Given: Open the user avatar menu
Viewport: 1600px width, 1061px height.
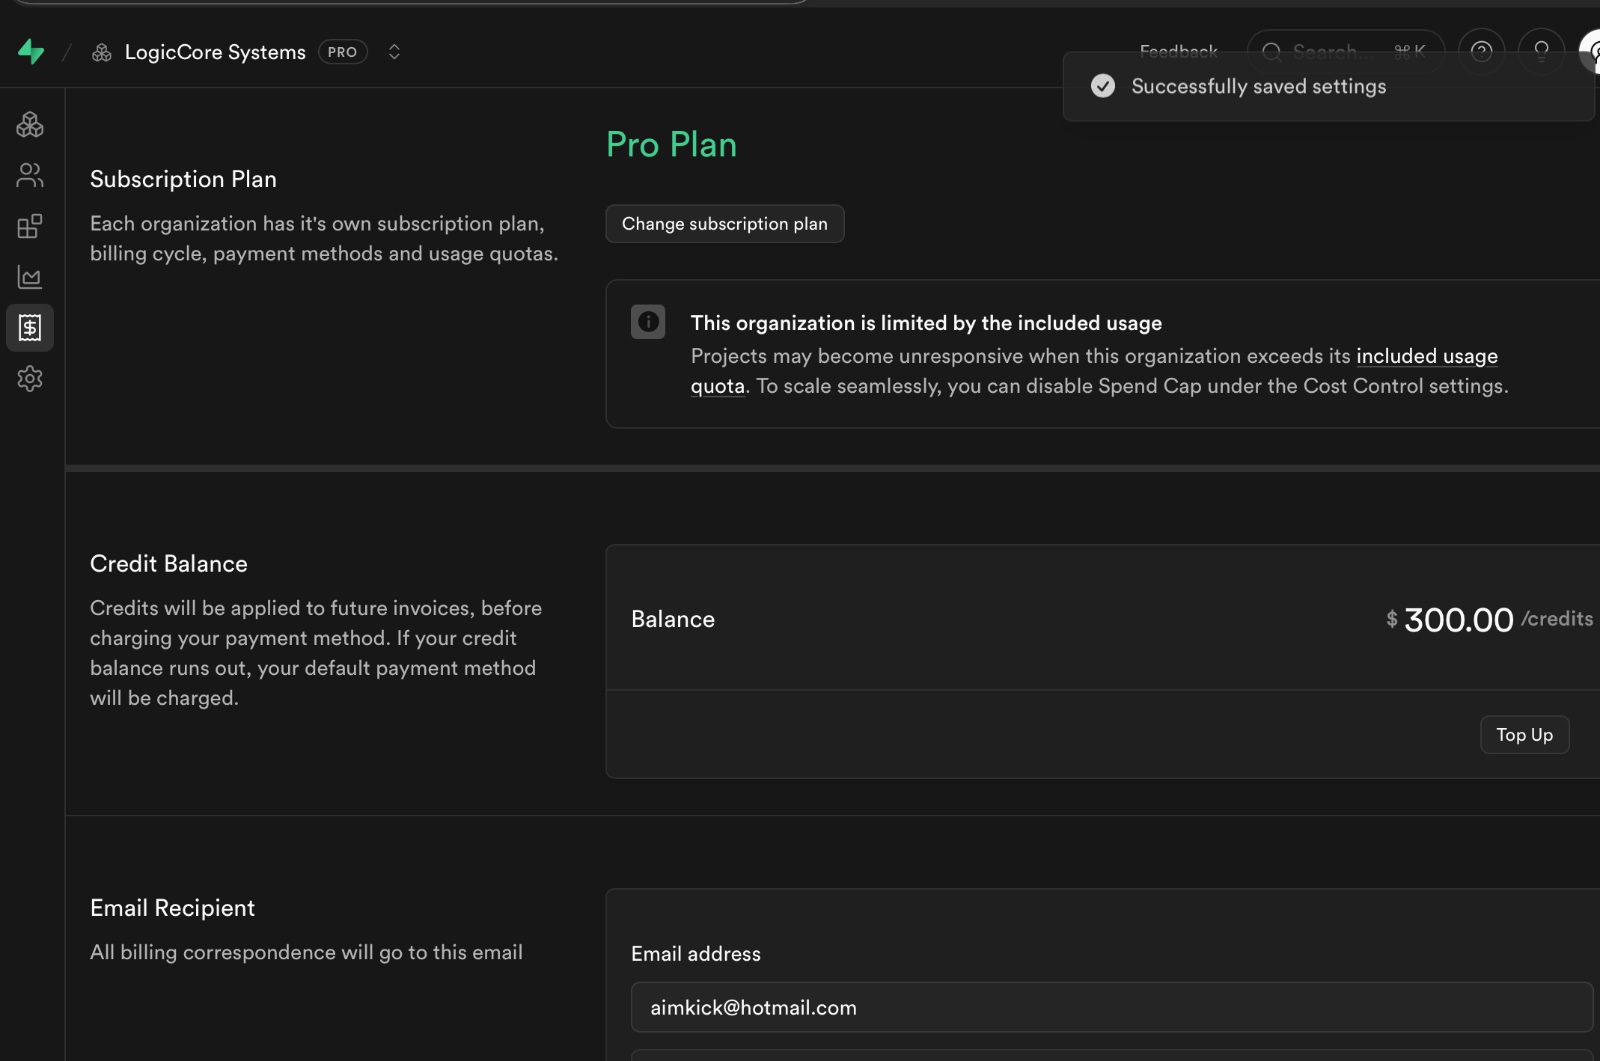Looking at the screenshot, I should (x=1590, y=51).
